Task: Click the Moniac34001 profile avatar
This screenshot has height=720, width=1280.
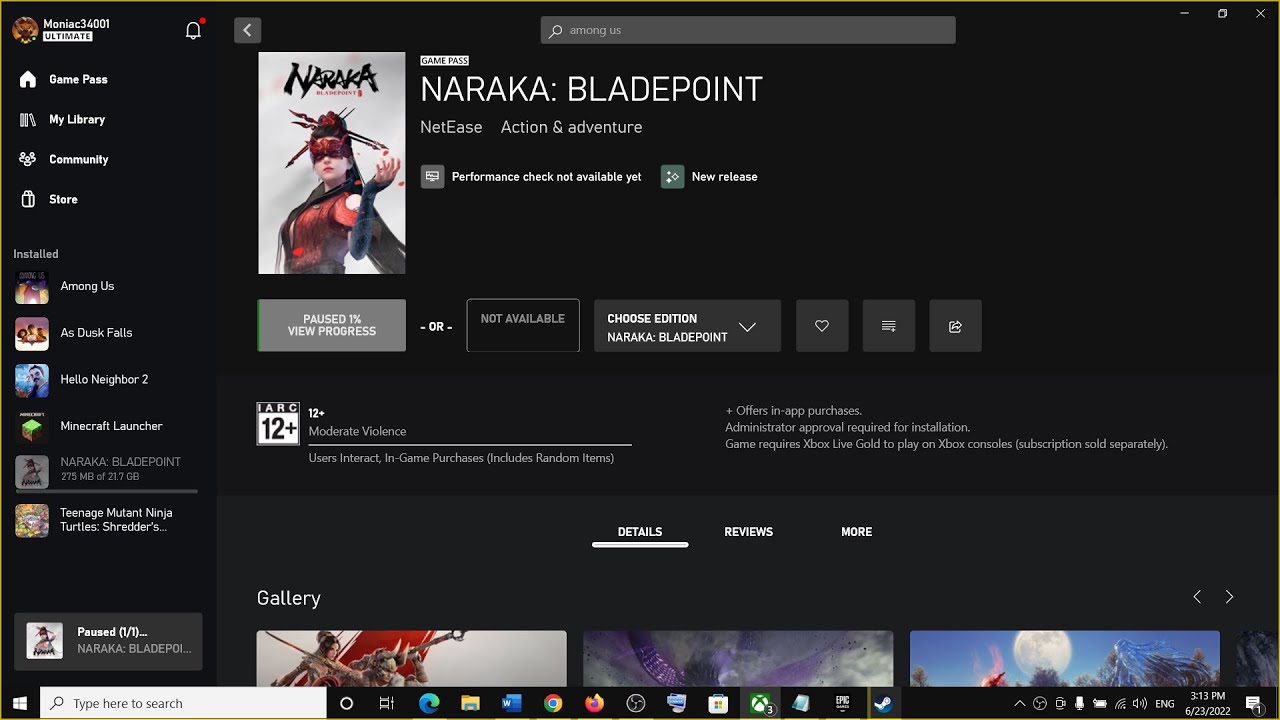Action: point(25,30)
